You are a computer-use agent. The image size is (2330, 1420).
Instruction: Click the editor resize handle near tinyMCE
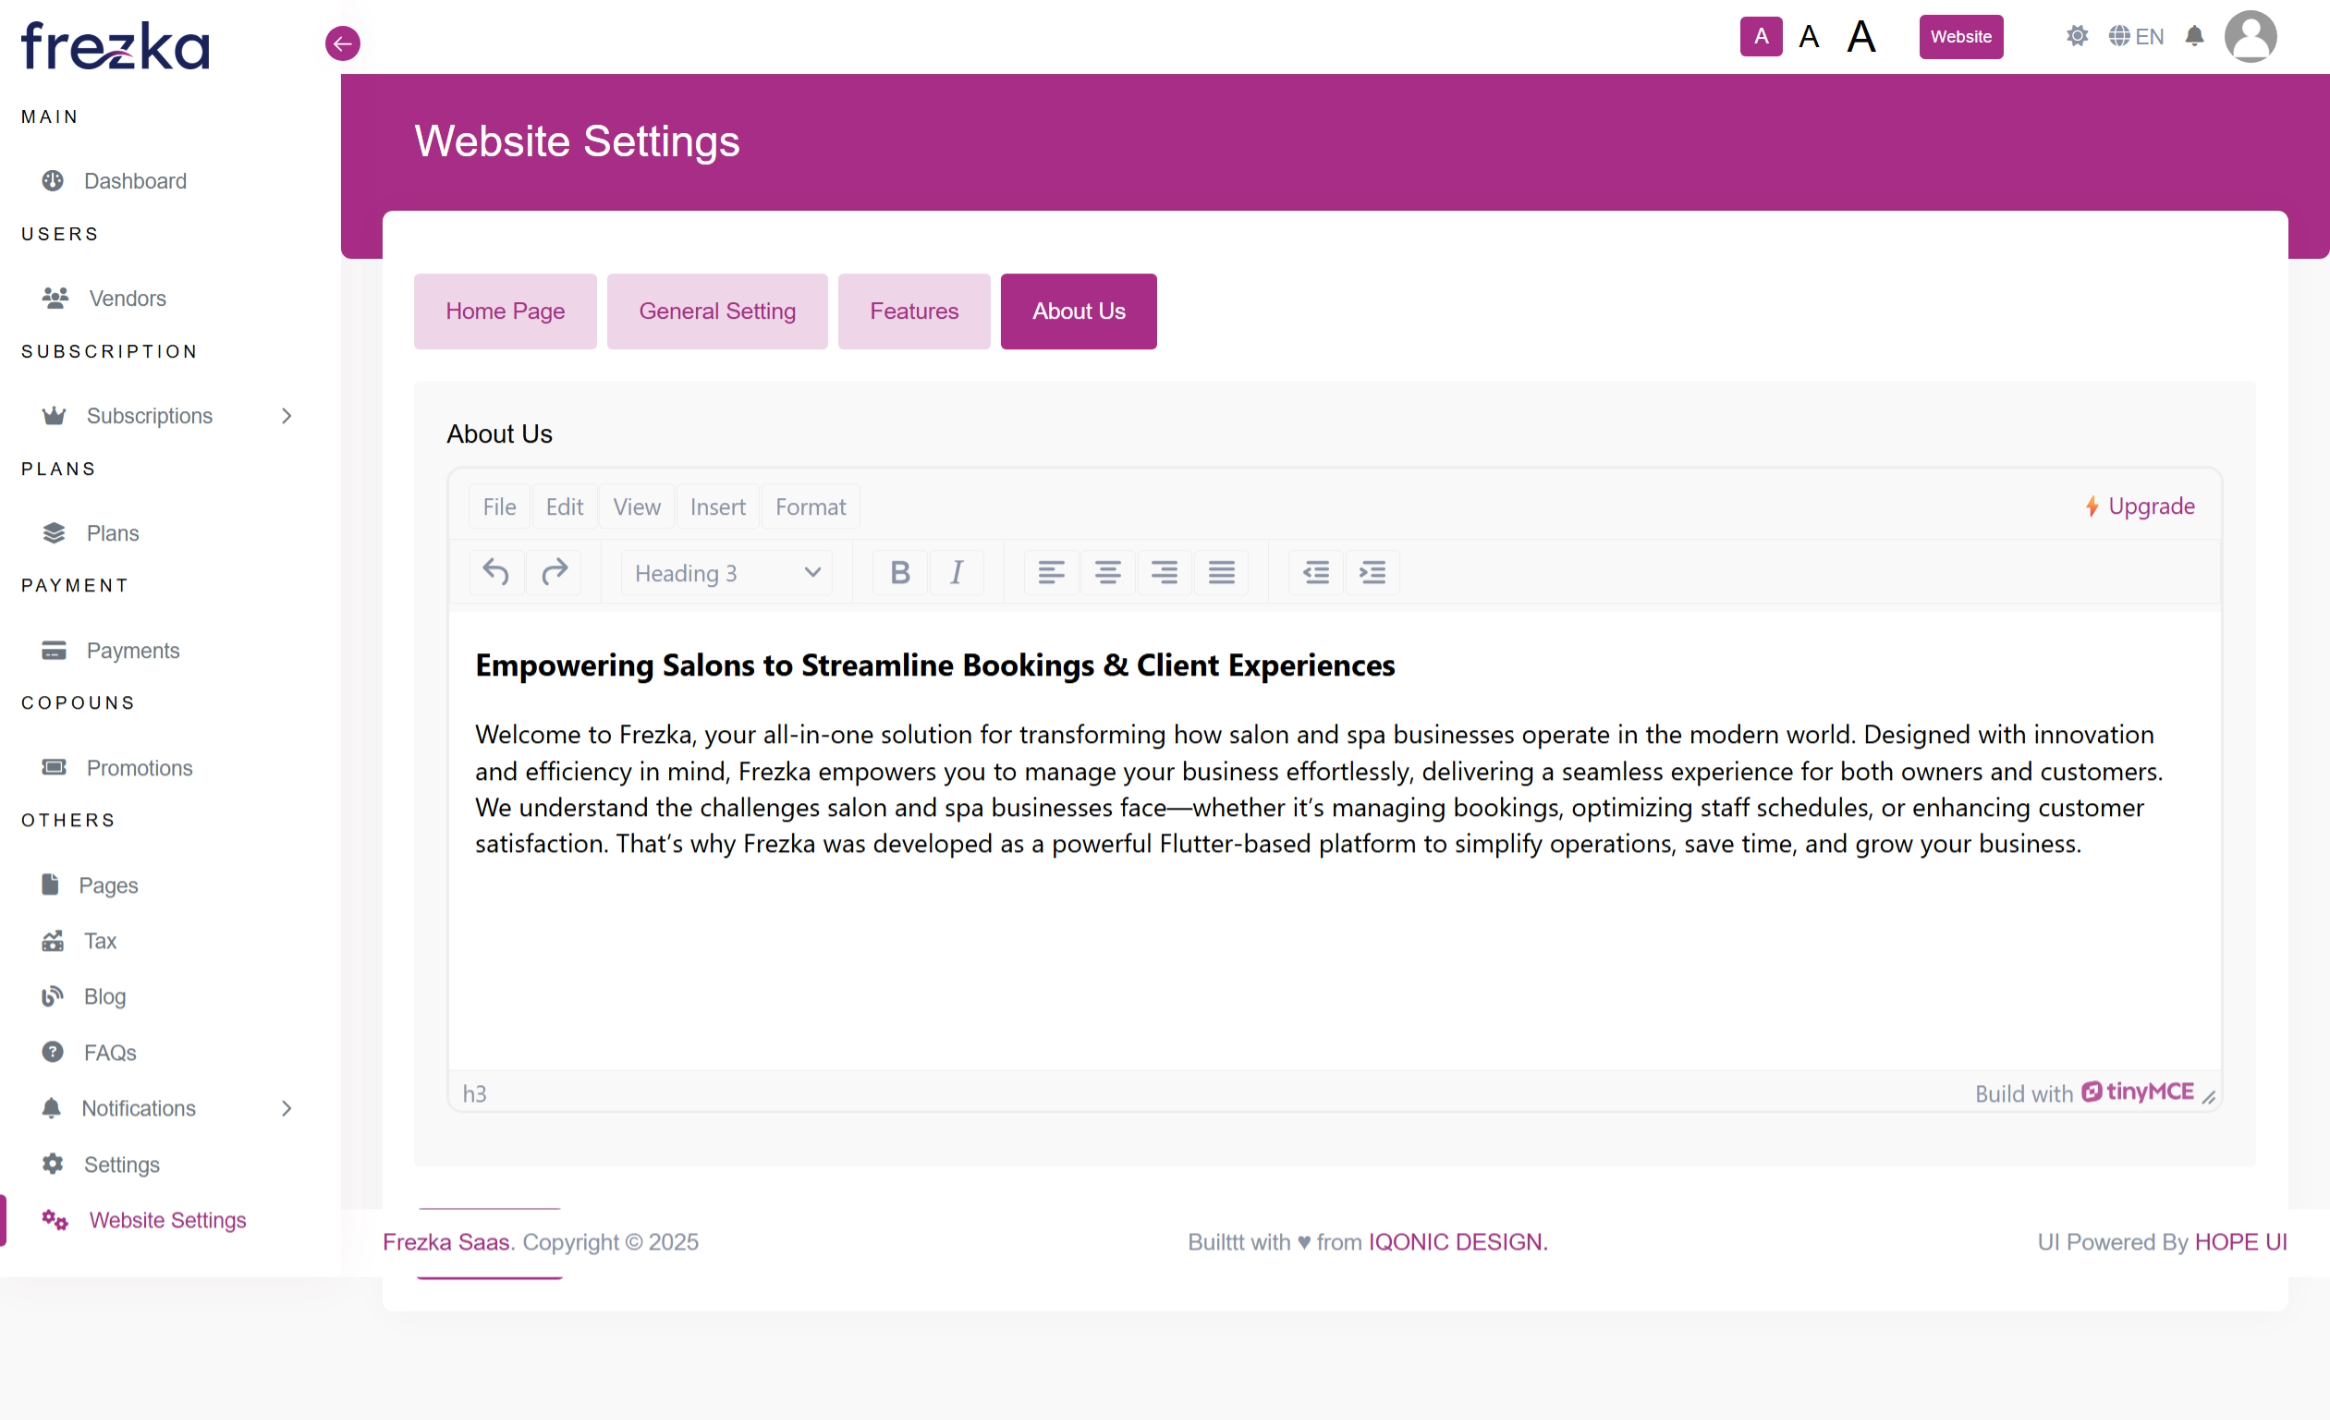point(2209,1097)
